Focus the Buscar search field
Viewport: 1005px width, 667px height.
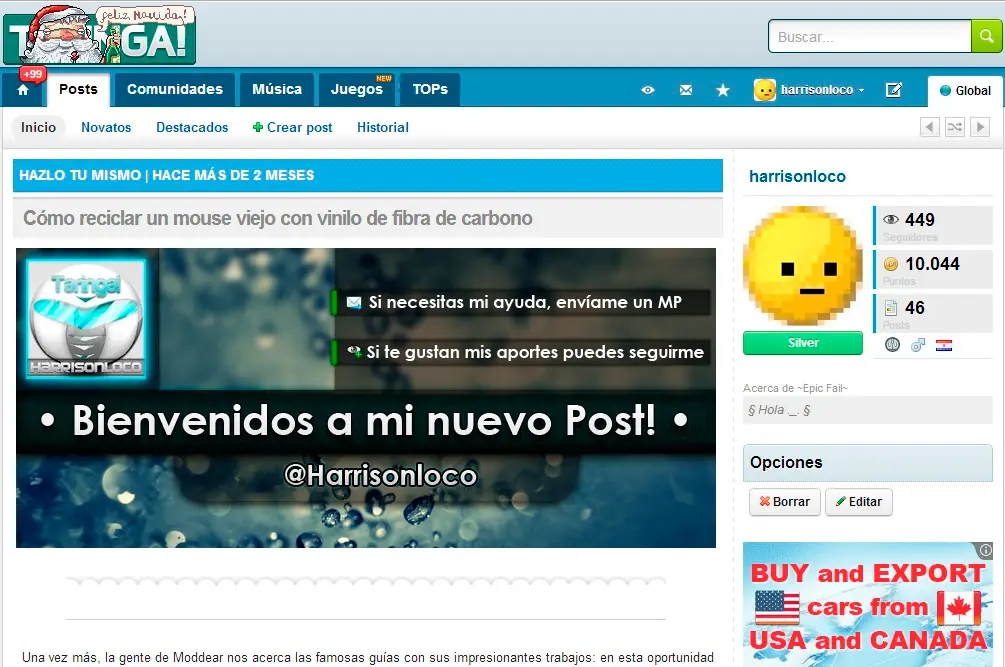[x=870, y=37]
